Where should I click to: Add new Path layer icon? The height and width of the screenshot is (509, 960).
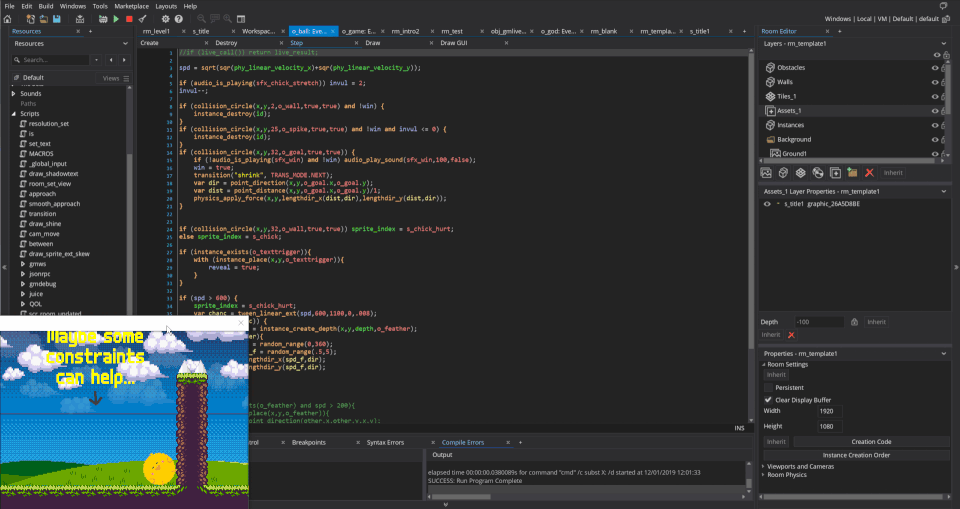coord(817,173)
